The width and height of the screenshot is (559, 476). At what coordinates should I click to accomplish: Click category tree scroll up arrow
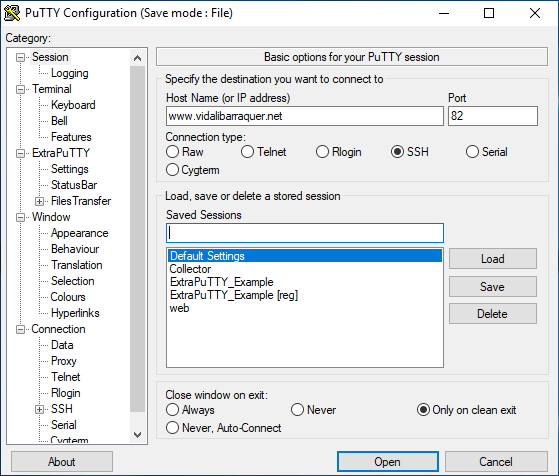coord(138,58)
